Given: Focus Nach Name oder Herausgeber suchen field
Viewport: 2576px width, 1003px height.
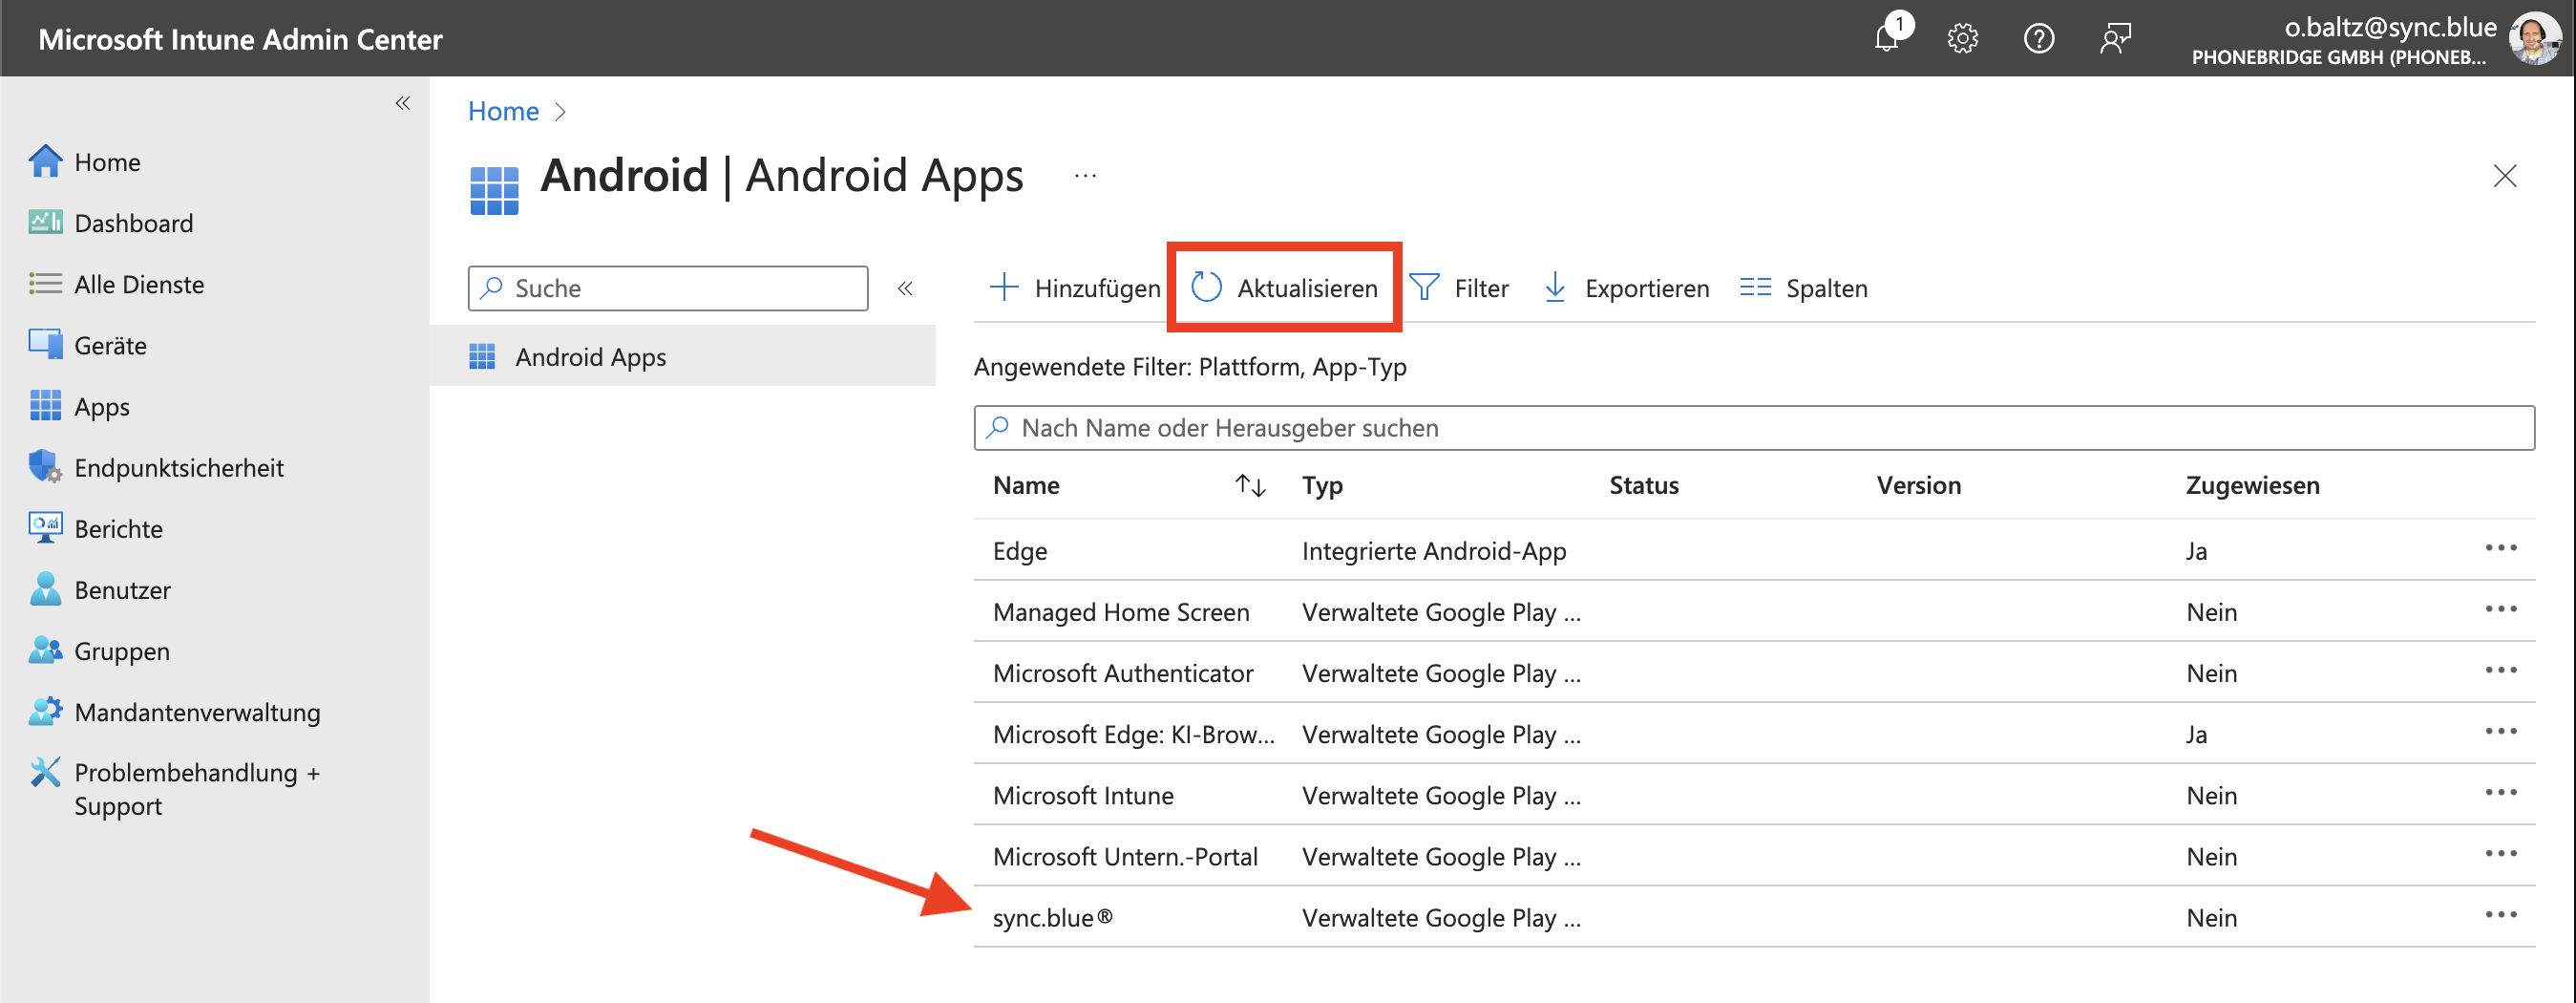Looking at the screenshot, I should tap(1754, 427).
